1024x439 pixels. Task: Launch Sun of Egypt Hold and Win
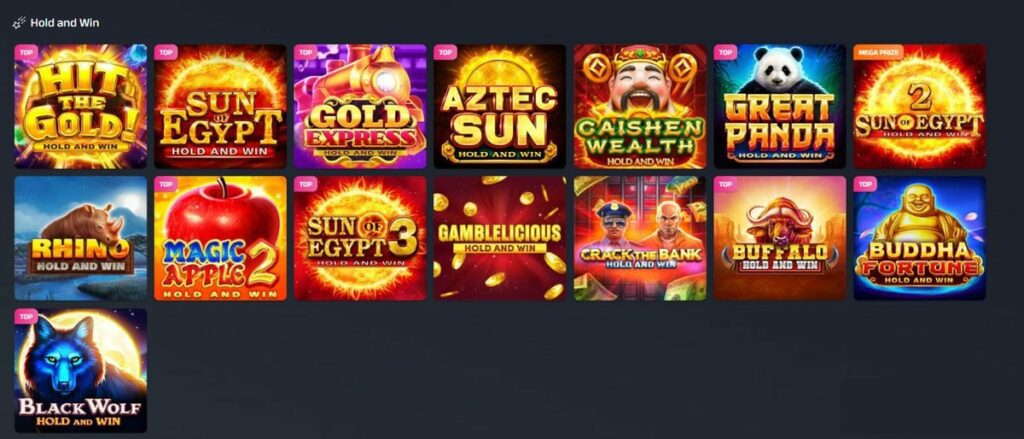point(221,106)
